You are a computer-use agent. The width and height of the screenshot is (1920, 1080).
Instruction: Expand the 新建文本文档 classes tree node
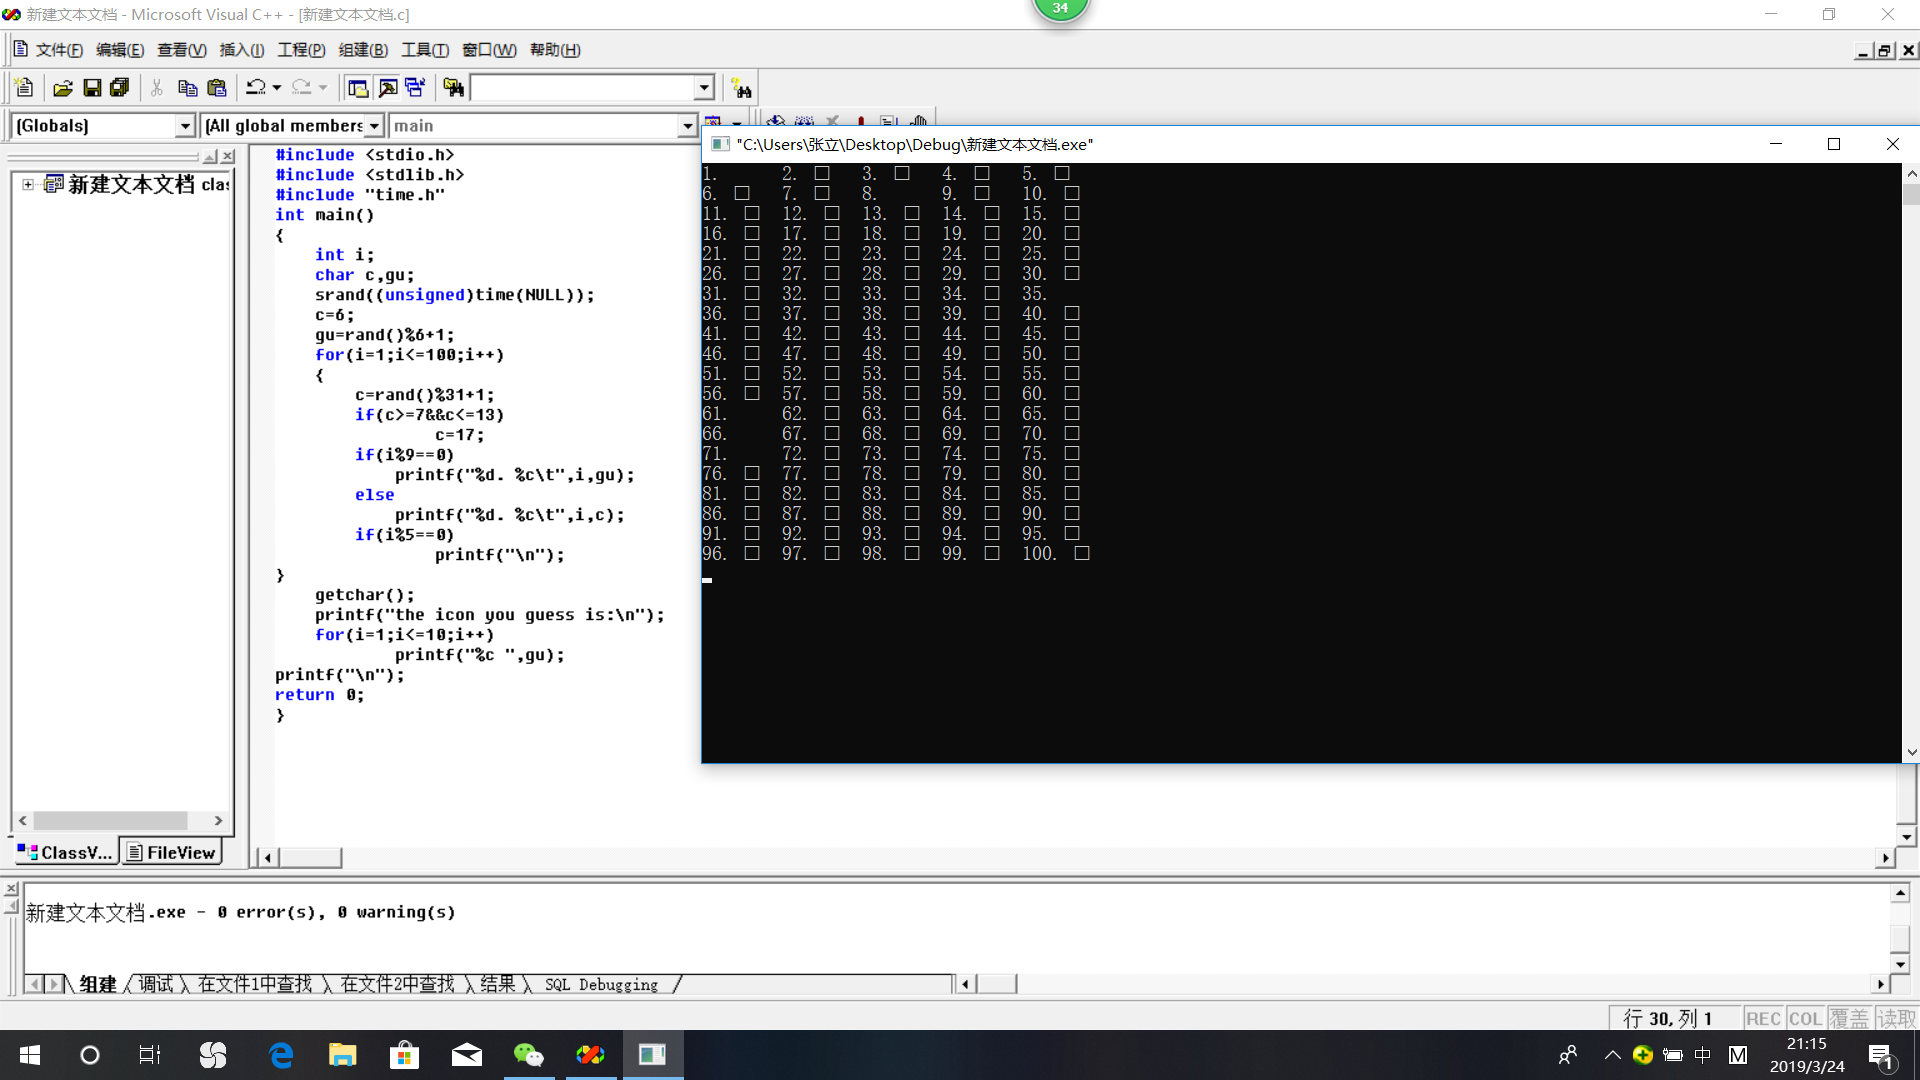coord(28,184)
